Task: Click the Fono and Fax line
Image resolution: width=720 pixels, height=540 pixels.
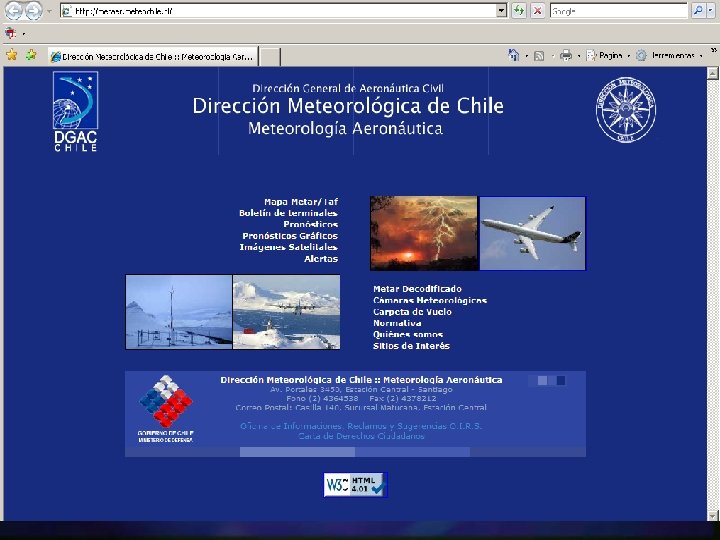Action: click(x=361, y=399)
